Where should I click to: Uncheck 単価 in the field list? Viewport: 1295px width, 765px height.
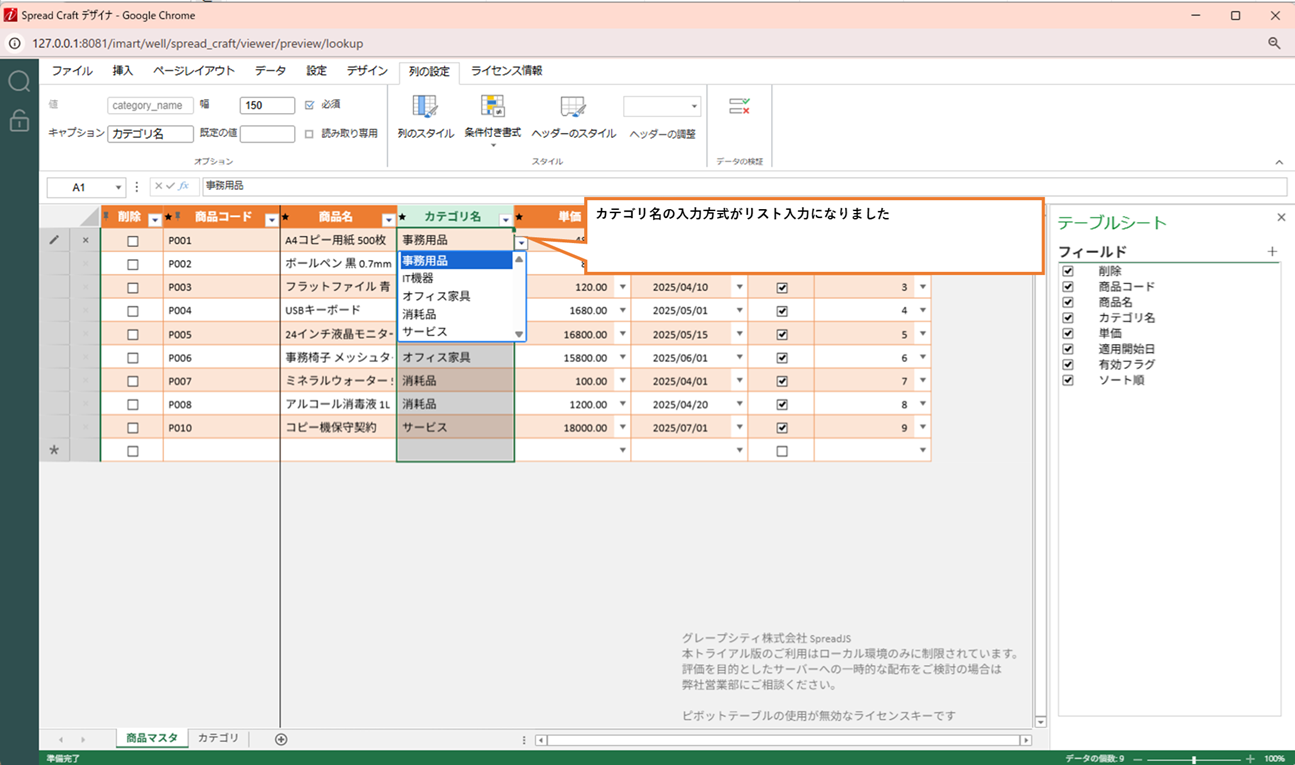1068,333
